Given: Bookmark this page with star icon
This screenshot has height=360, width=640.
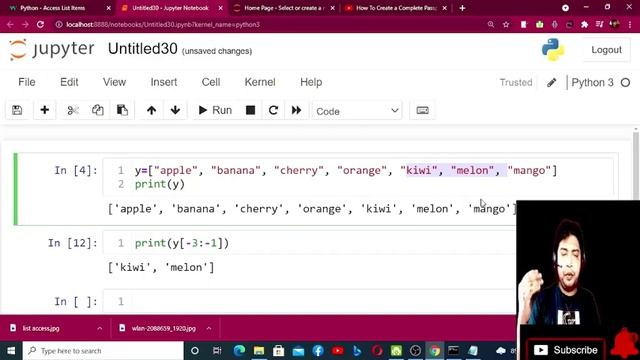Looking at the screenshot, I should pos(506,24).
